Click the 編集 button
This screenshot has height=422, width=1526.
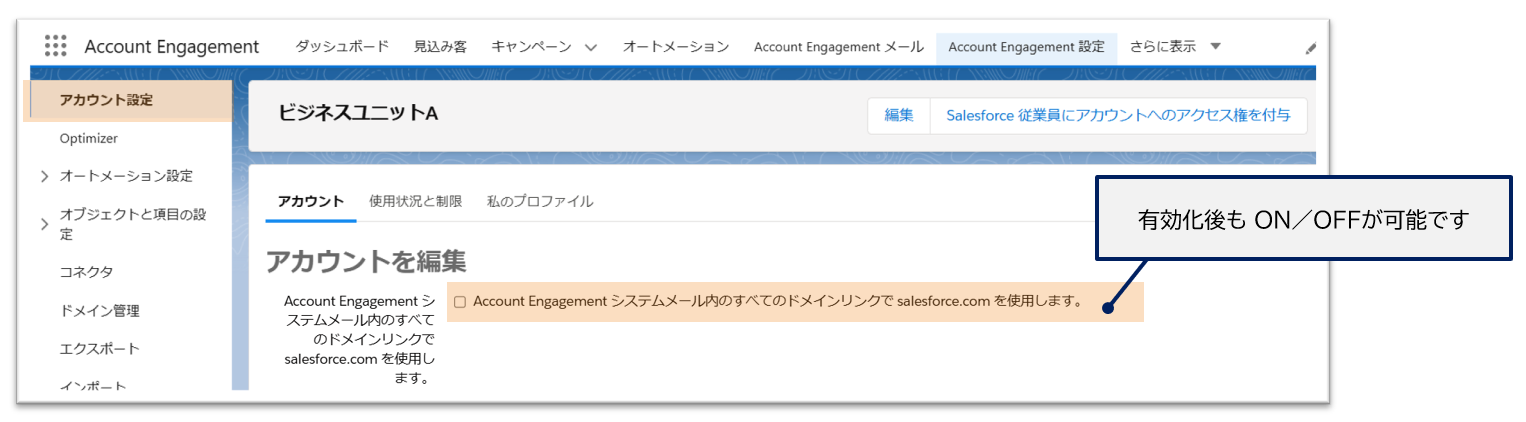899,115
